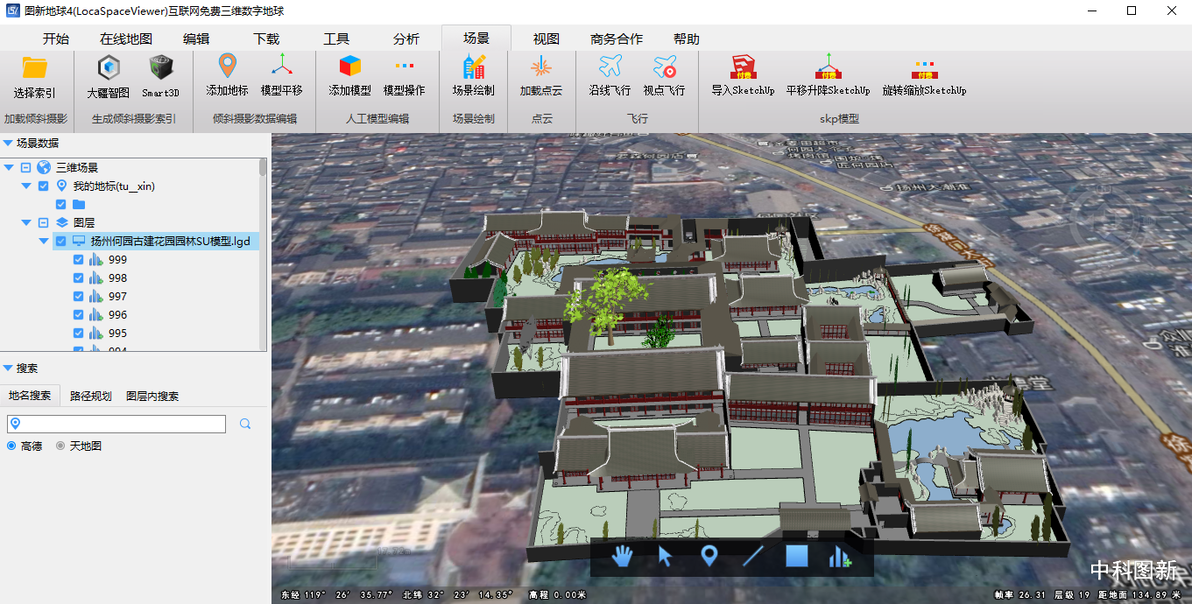Toggle checkbox beside the blue folder
The width and height of the screenshot is (1192, 604).
pos(61,204)
